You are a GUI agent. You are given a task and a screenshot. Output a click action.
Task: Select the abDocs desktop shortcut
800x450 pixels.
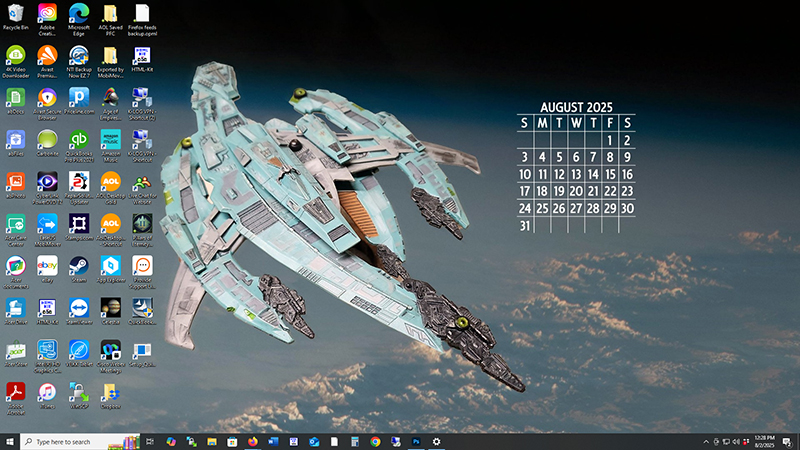[16, 101]
